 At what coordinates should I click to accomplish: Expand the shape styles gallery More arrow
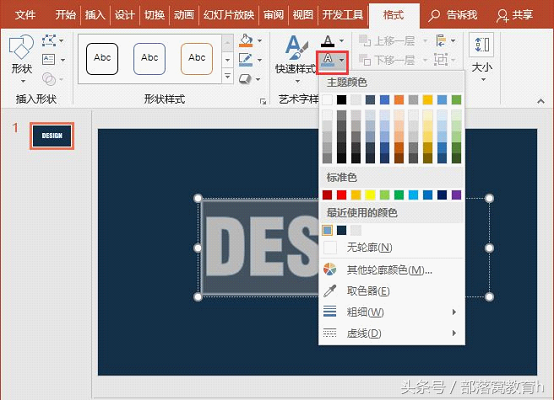tap(228, 76)
